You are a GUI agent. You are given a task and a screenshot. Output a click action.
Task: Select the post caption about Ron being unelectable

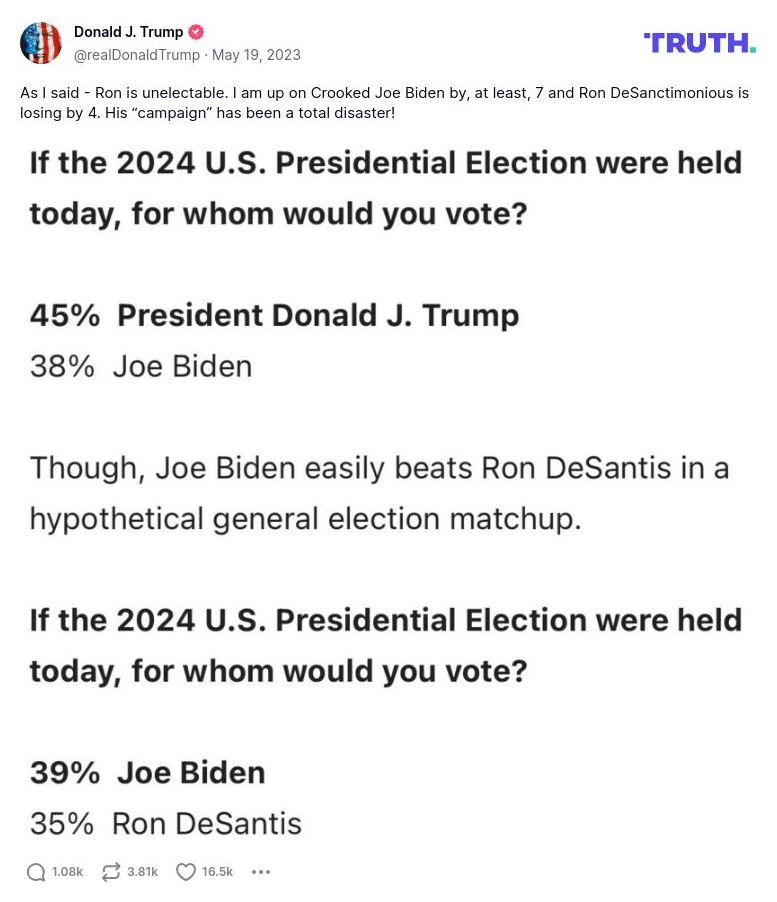coord(384,102)
